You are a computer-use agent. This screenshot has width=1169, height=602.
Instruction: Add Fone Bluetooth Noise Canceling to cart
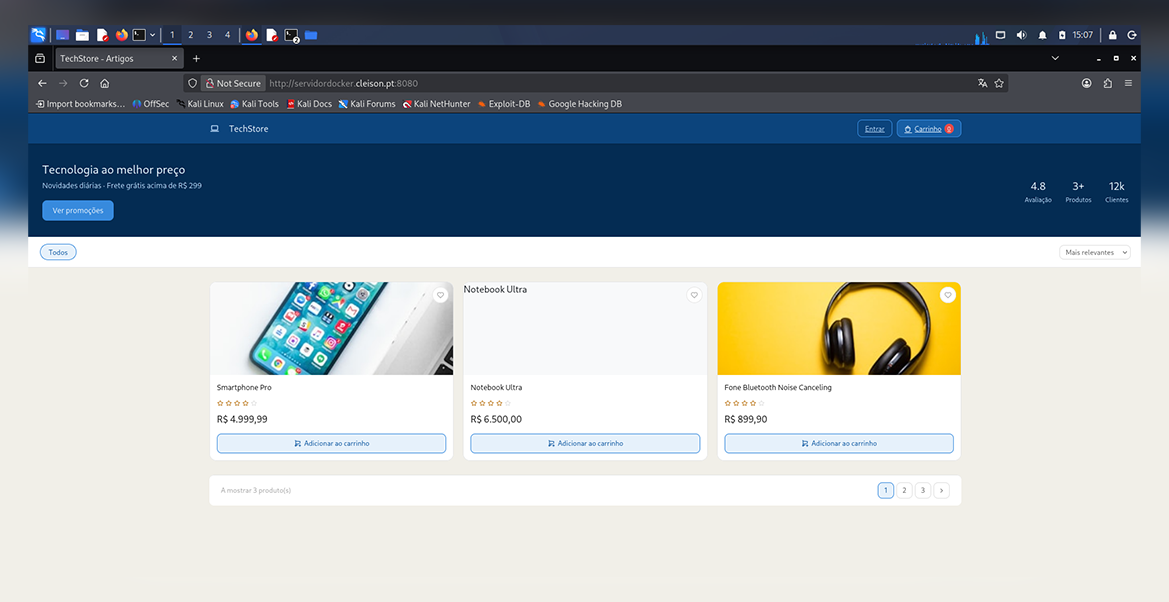click(839, 443)
